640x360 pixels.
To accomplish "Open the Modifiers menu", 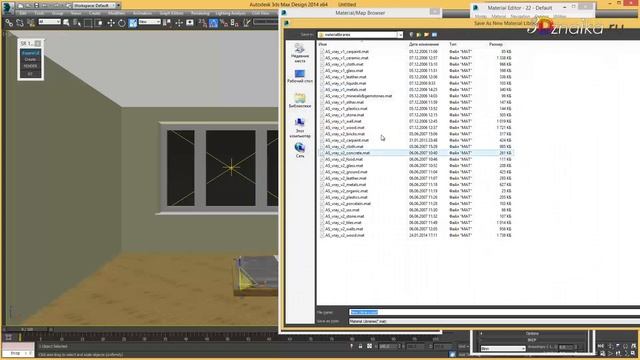I will [116, 13].
